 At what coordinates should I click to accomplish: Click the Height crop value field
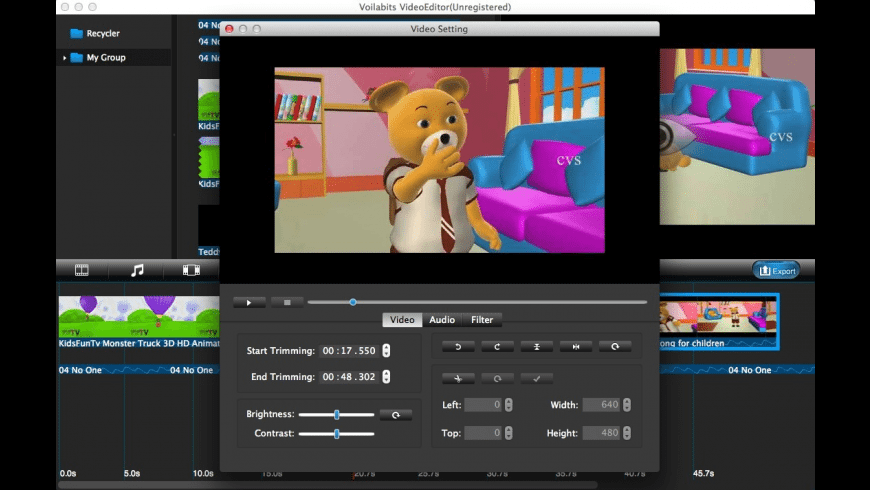pos(601,433)
